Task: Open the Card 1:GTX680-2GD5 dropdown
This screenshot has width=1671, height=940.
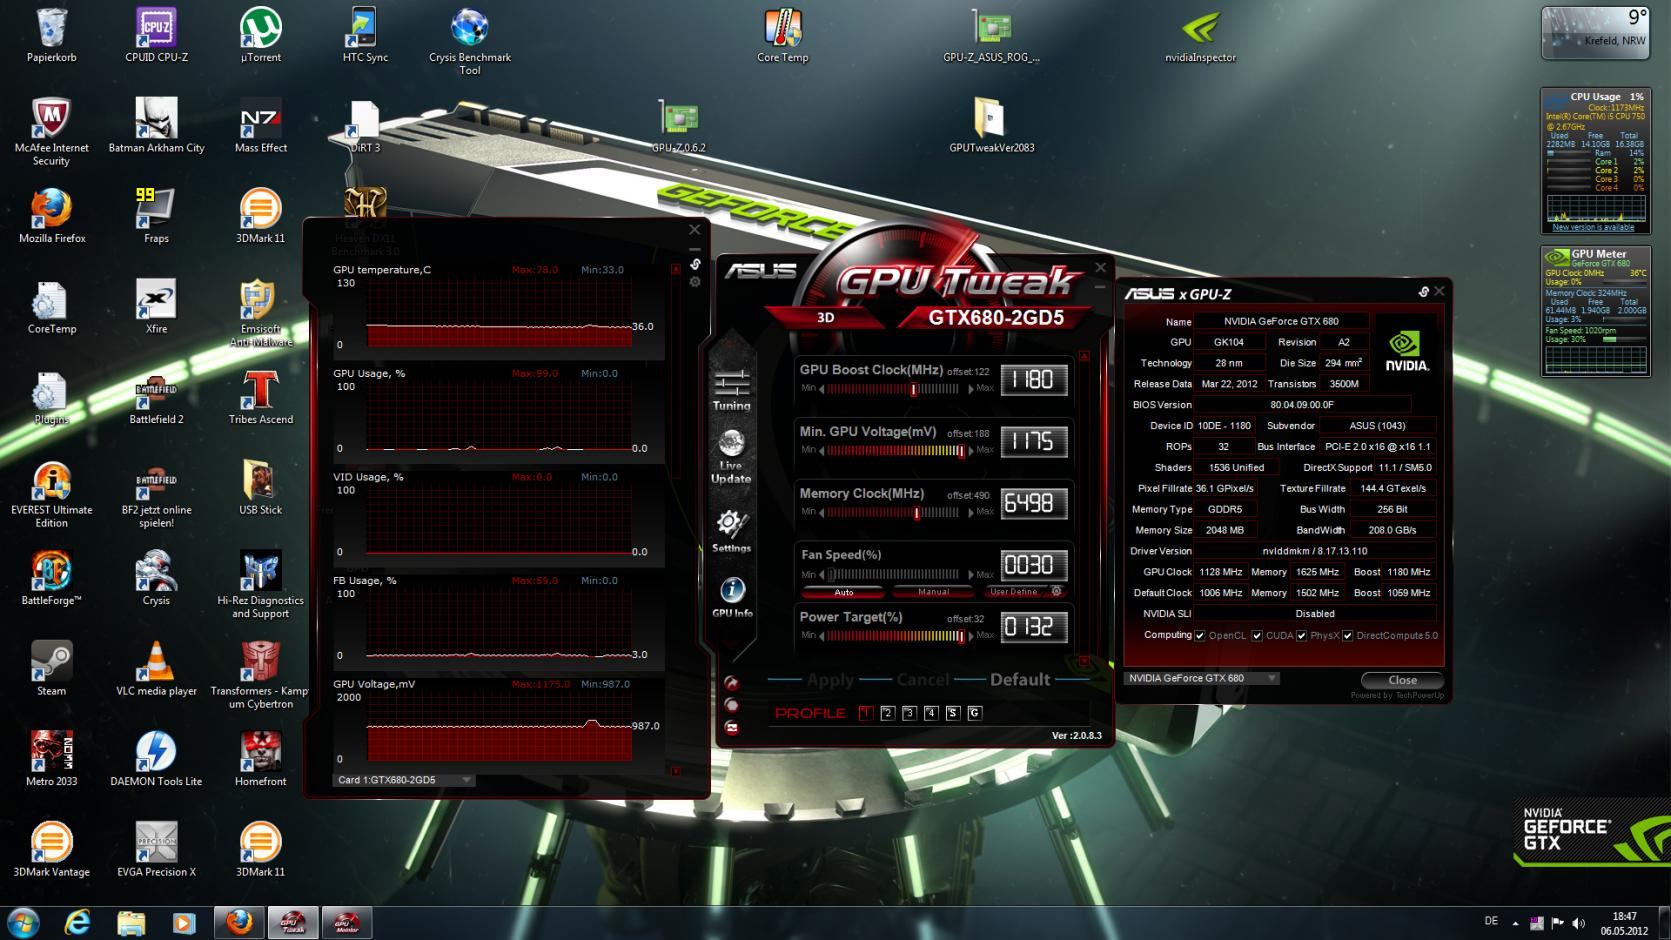Action: (x=404, y=780)
